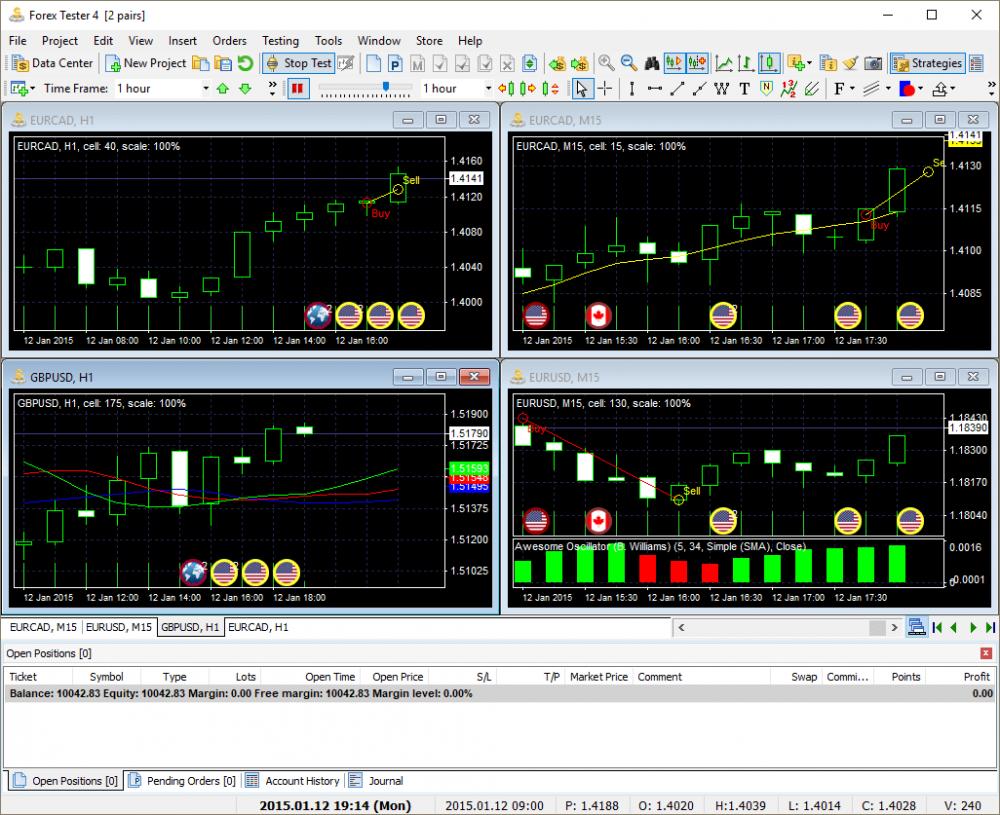Take a chart screenshot with the camera icon

click(x=871, y=62)
